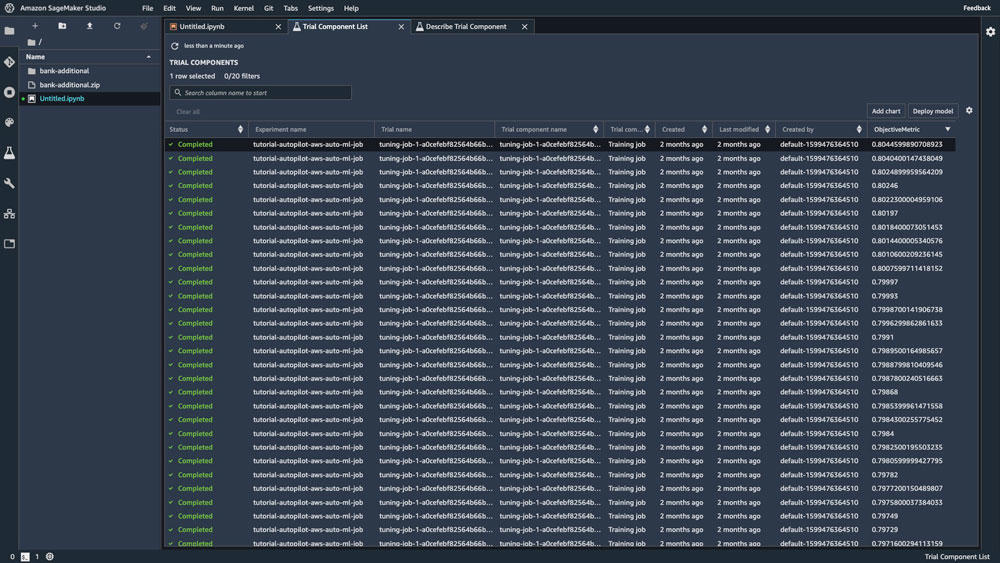Click the Trial name column header

396,129
